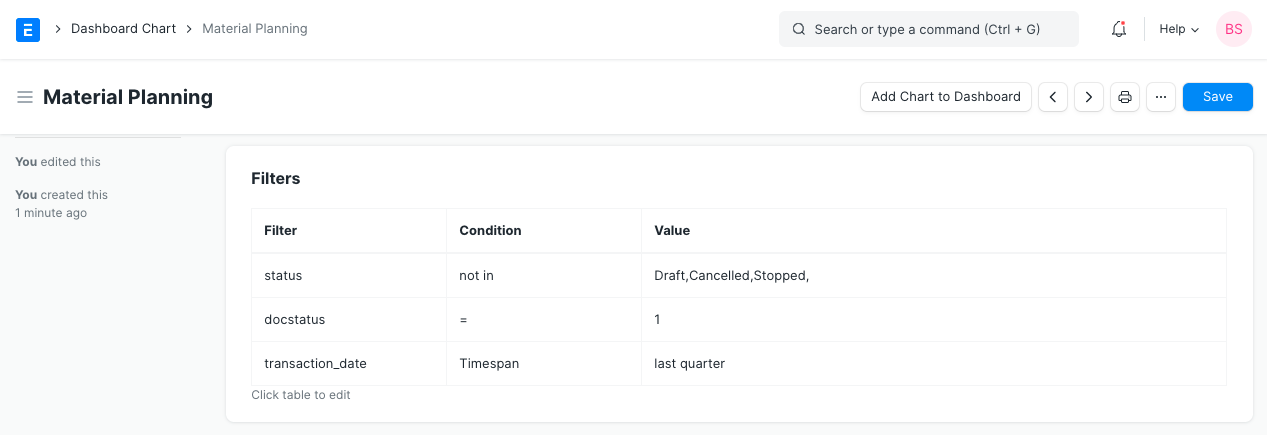Image resolution: width=1267 pixels, height=435 pixels.
Task: Toggle the sidebar hamburger menu icon
Action: 25,97
